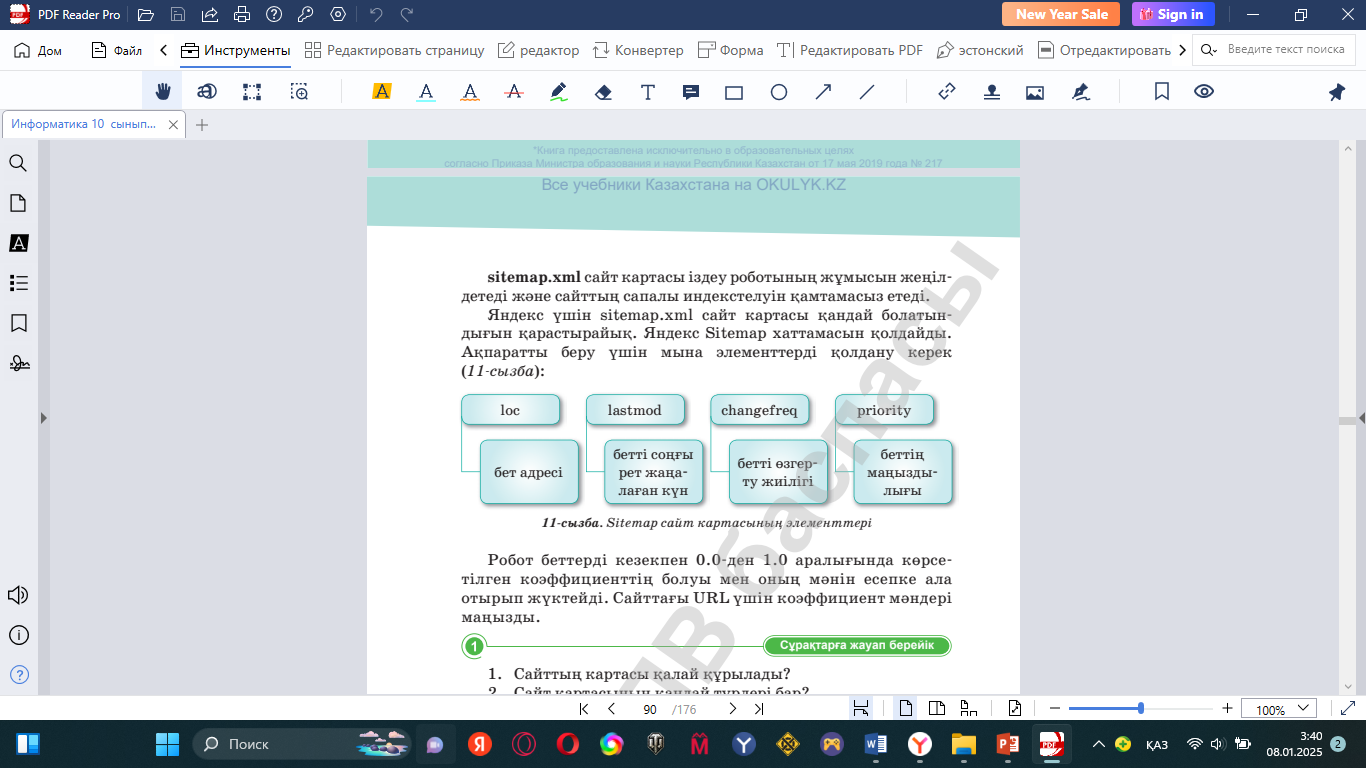Viewport: 1366px width, 768px height.
Task: Open settings hexagon icon in title bar
Action: point(338,15)
